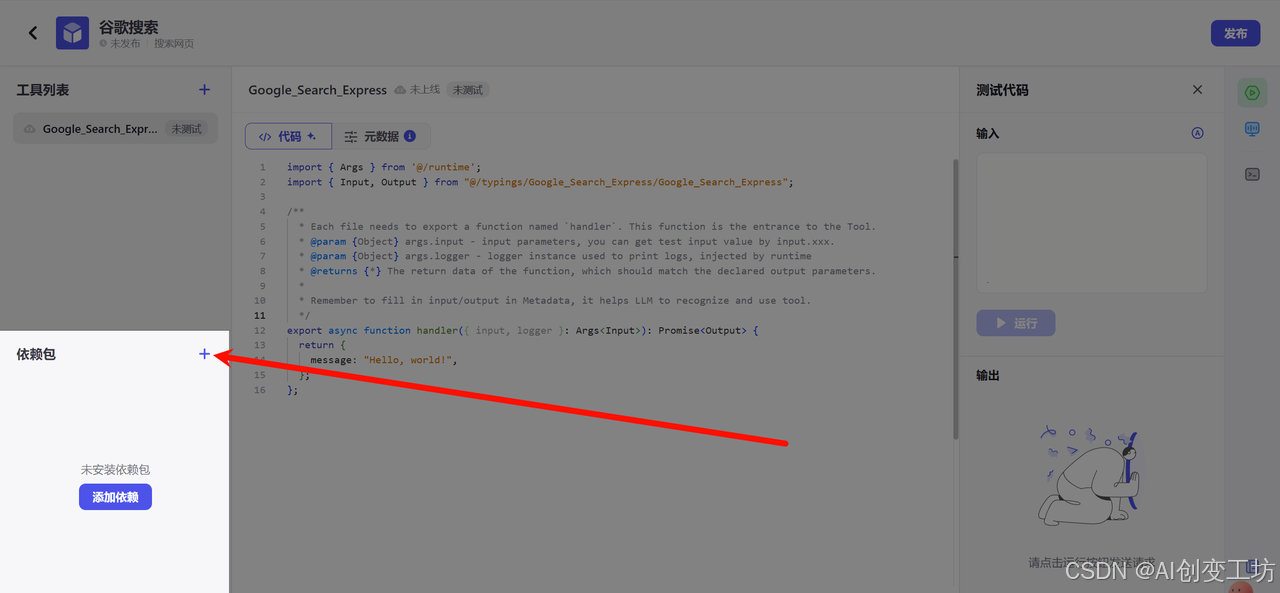Click the 未测试 tag beside the tool title
Image resolution: width=1280 pixels, height=593 pixels.
pos(467,90)
